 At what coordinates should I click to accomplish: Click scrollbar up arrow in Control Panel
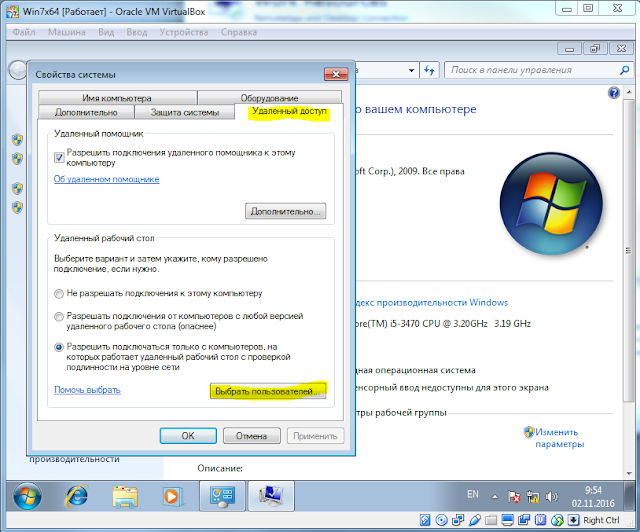click(629, 92)
